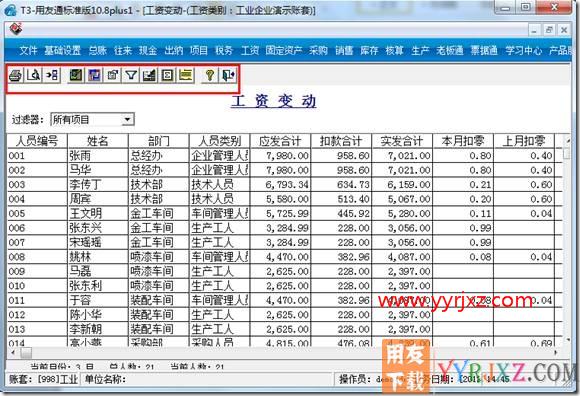Click the 部门 column header

pos(159,141)
